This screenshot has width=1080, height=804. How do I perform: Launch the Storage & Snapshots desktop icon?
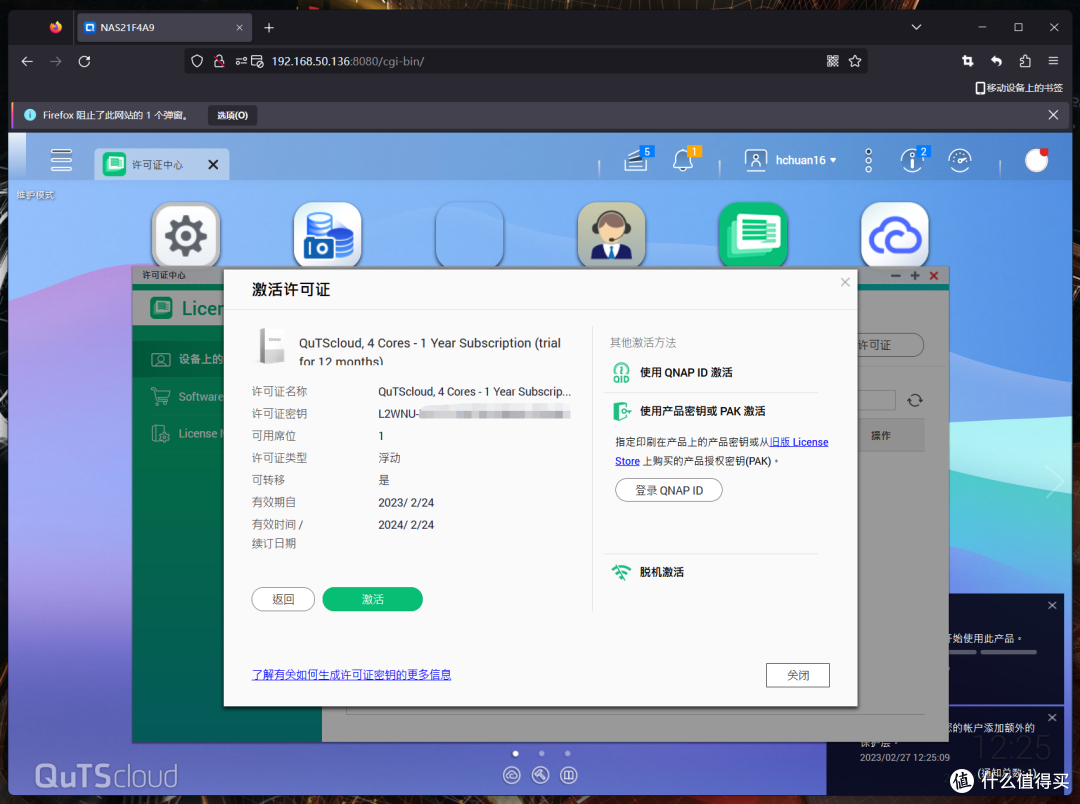pyautogui.click(x=328, y=235)
